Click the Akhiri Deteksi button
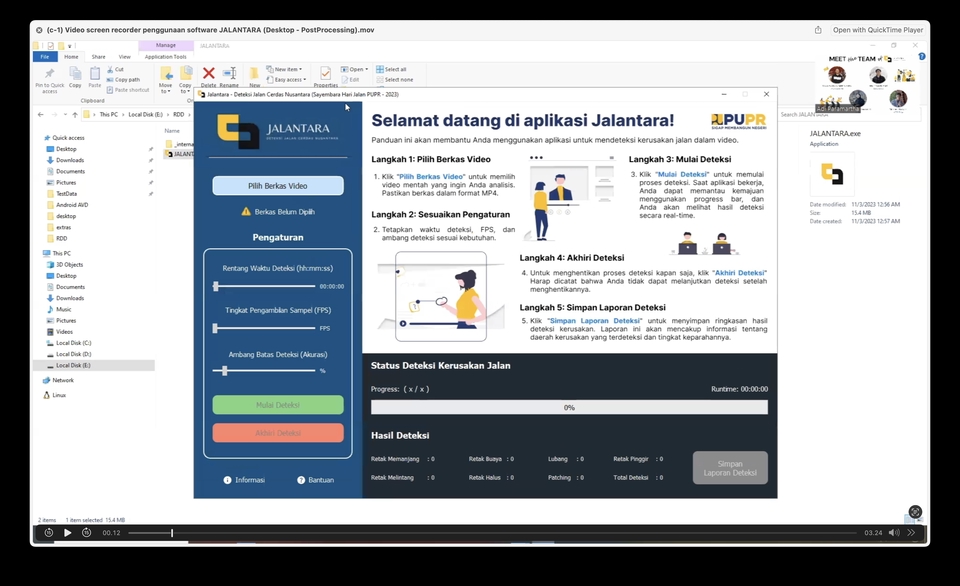 pyautogui.click(x=278, y=433)
